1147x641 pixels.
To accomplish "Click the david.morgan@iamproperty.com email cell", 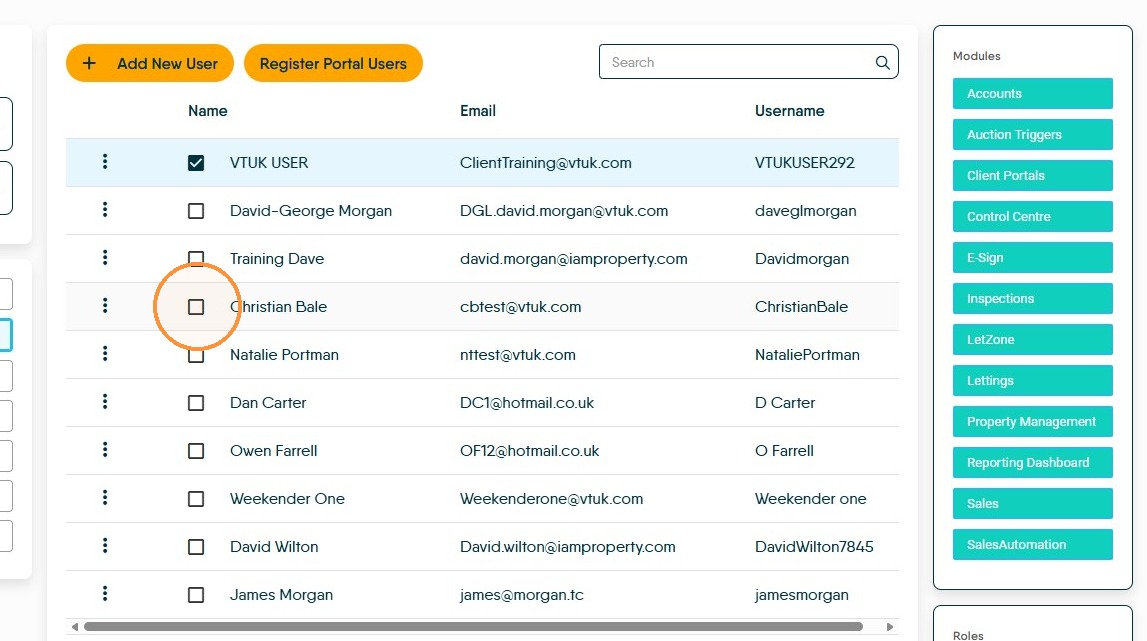I will coord(574,259).
